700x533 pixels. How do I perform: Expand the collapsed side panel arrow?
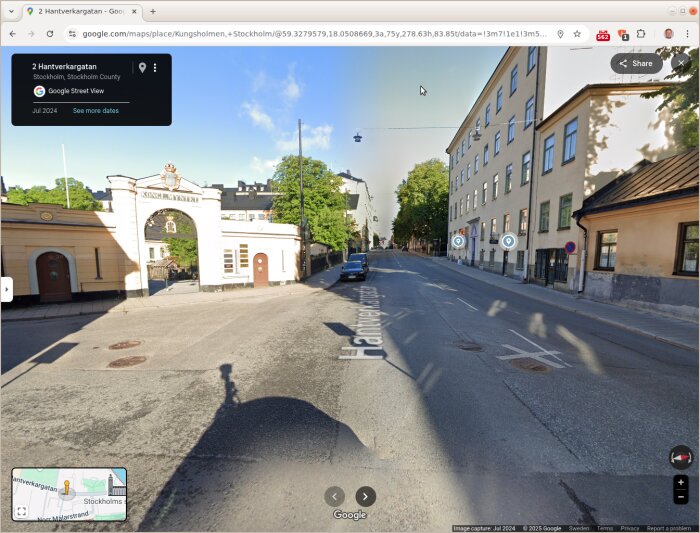pos(6,289)
